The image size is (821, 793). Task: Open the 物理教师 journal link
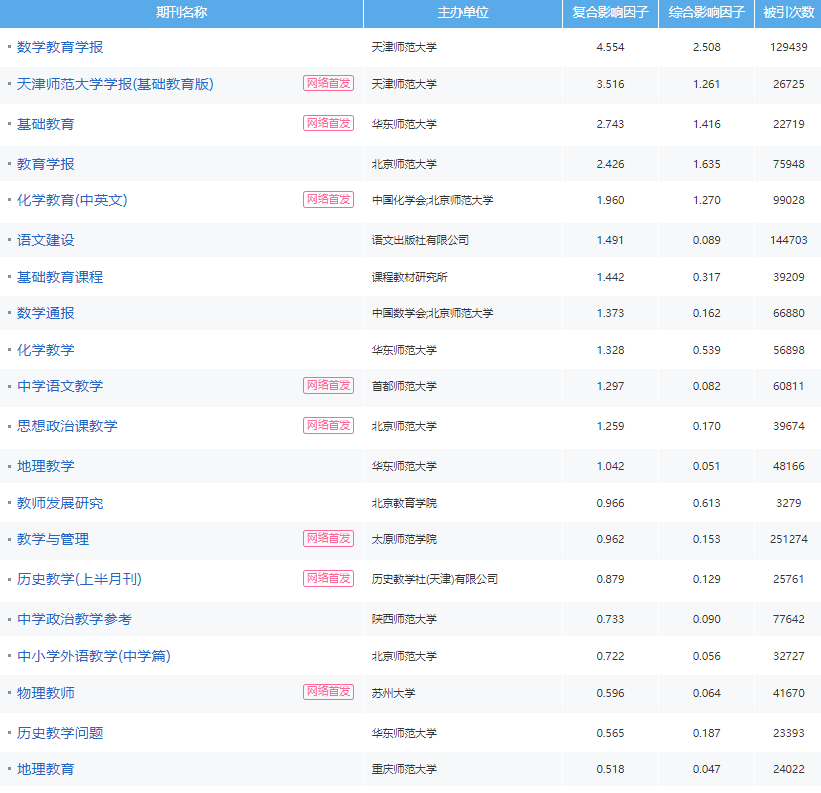point(46,693)
